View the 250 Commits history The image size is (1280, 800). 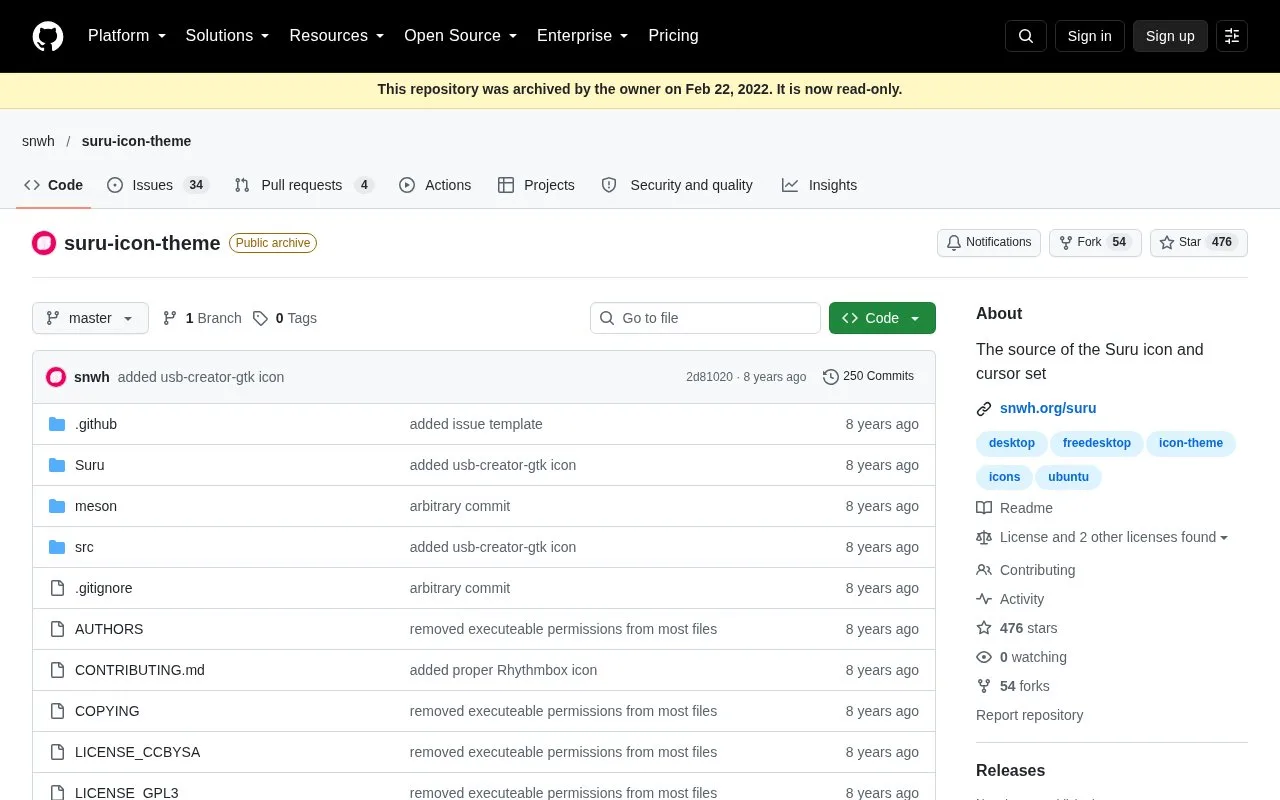868,377
